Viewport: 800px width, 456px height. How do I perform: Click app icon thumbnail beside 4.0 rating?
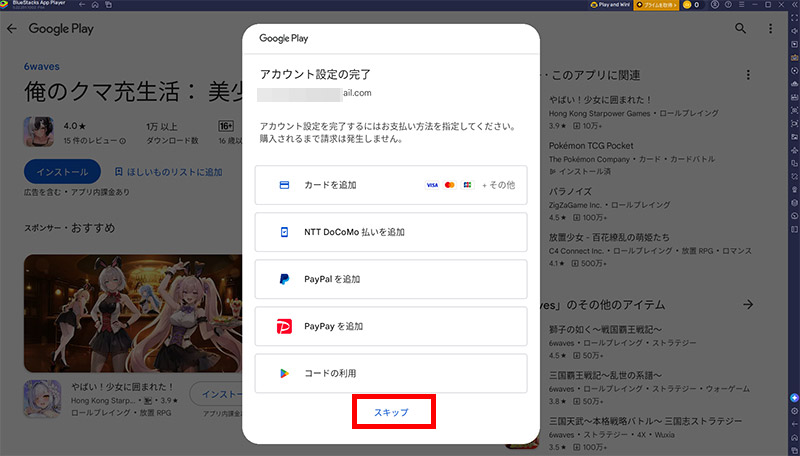pyautogui.click(x=38, y=132)
